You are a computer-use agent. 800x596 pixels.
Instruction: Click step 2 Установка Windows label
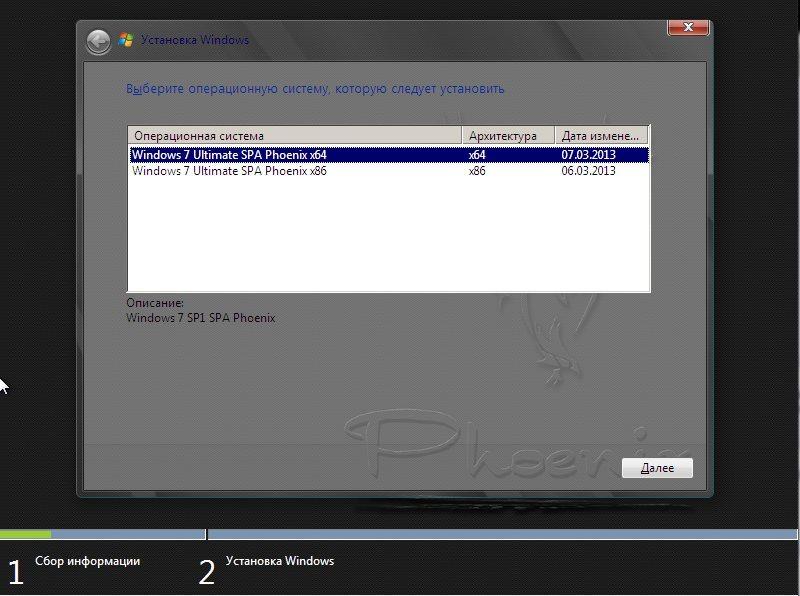280,562
